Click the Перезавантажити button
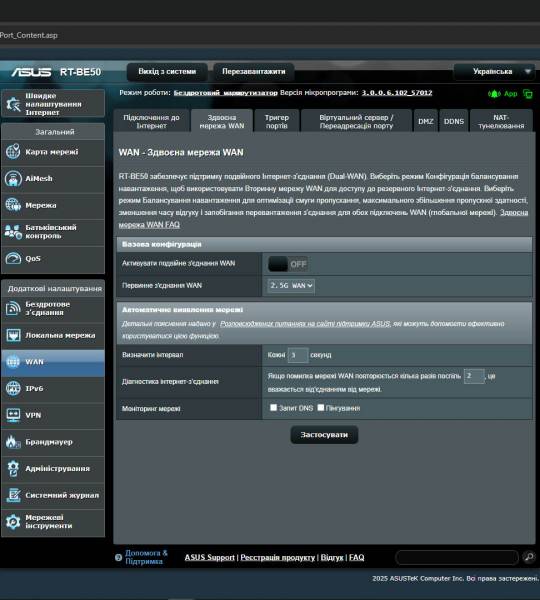Image resolution: width=540 pixels, height=600 pixels. pyautogui.click(x=254, y=72)
